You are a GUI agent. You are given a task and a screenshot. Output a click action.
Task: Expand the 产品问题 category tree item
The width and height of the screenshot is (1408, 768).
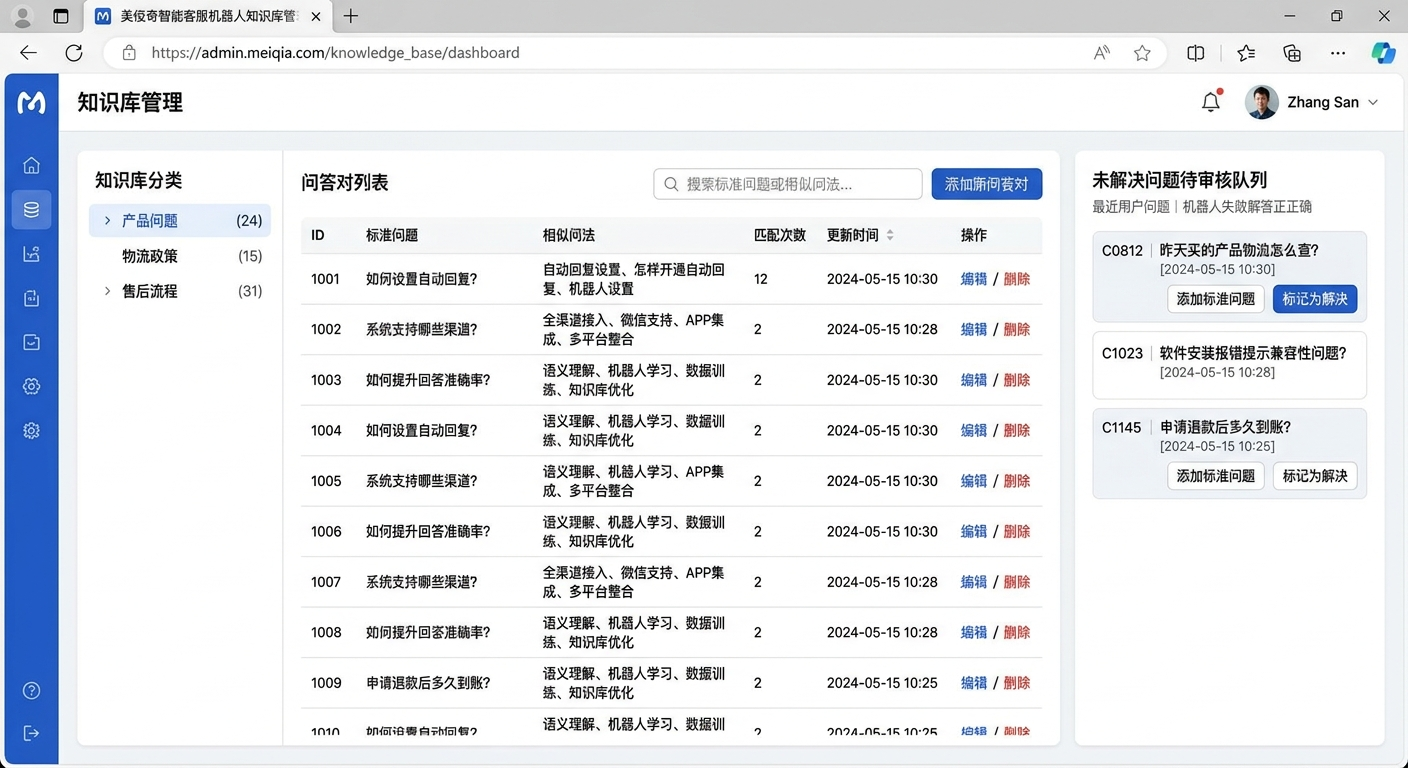(107, 220)
